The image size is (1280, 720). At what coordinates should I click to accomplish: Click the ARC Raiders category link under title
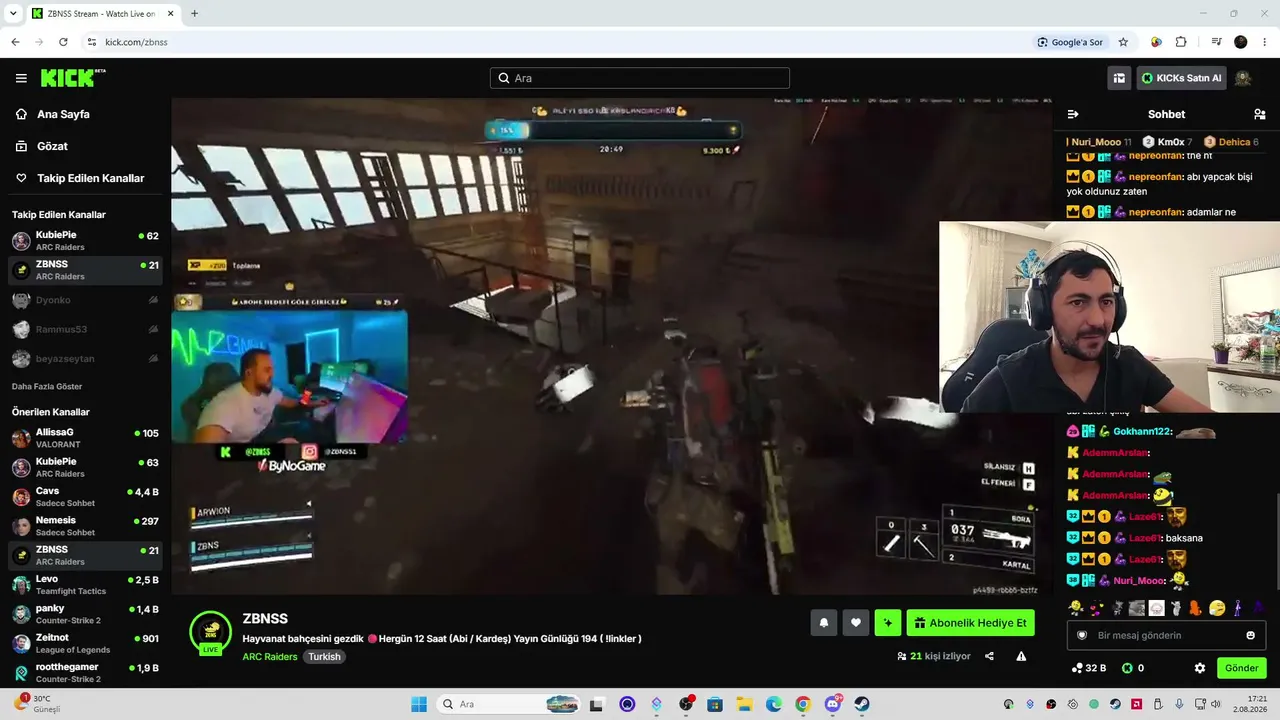270,657
